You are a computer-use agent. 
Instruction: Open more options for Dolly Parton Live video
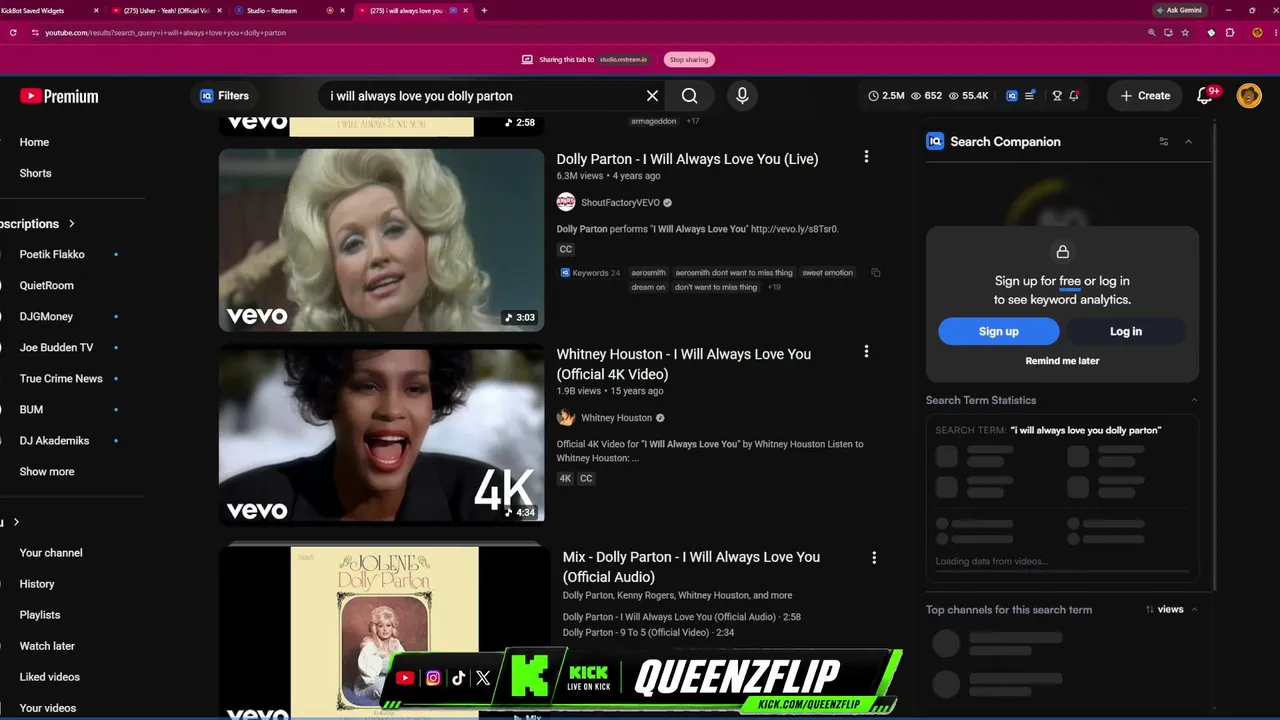pos(866,157)
